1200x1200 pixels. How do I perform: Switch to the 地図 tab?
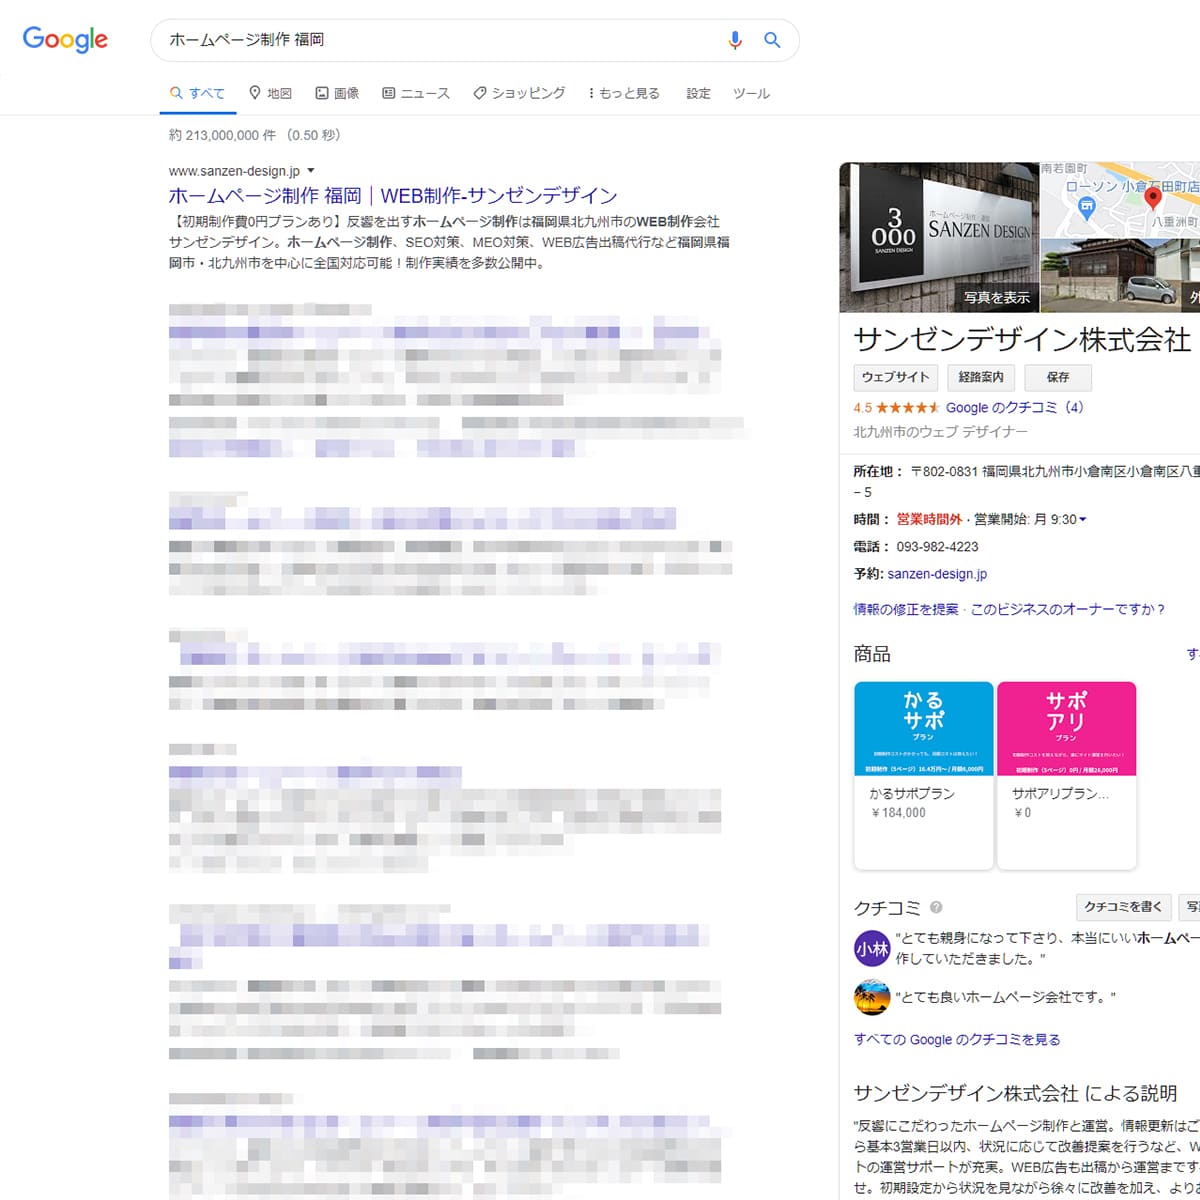click(x=270, y=93)
